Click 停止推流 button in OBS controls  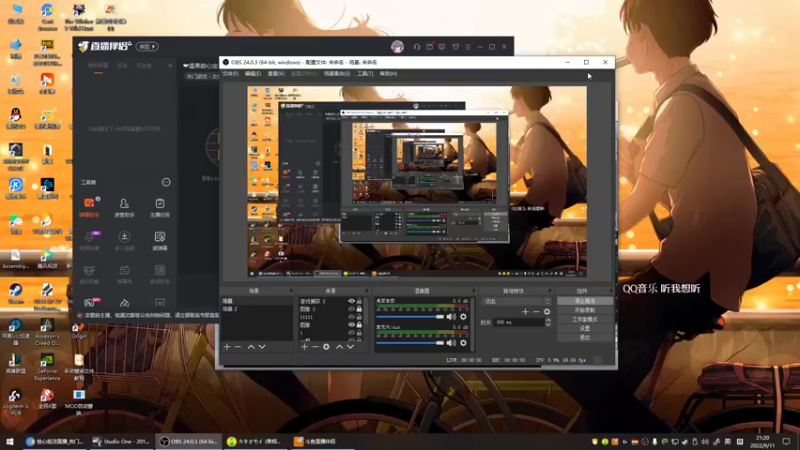tap(585, 301)
